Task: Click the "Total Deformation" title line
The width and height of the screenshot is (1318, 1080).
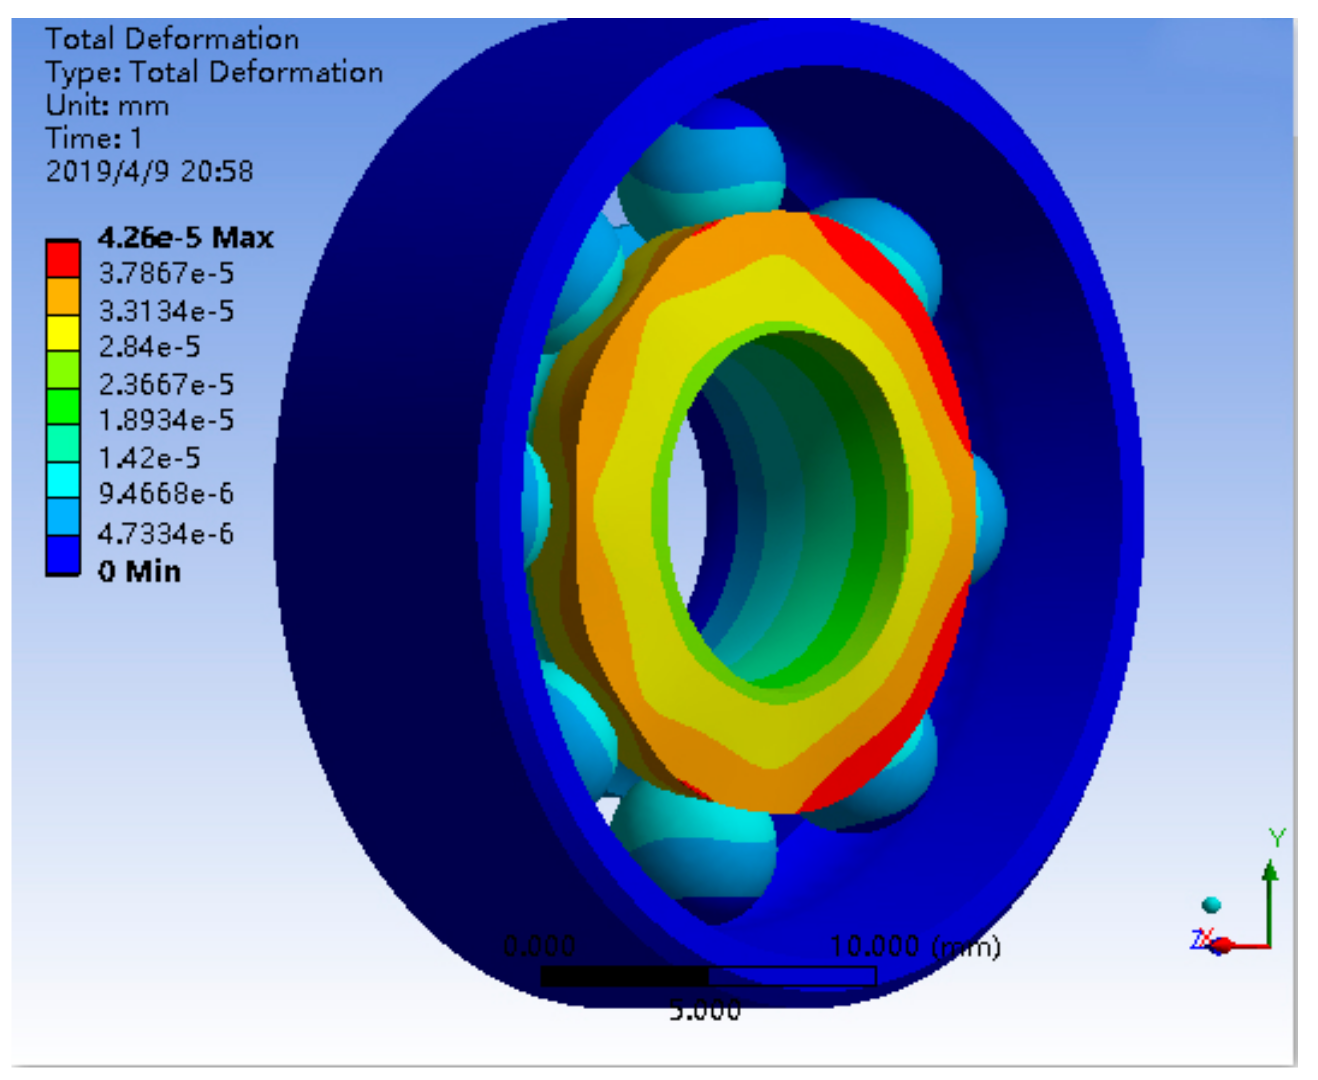Action: (172, 39)
